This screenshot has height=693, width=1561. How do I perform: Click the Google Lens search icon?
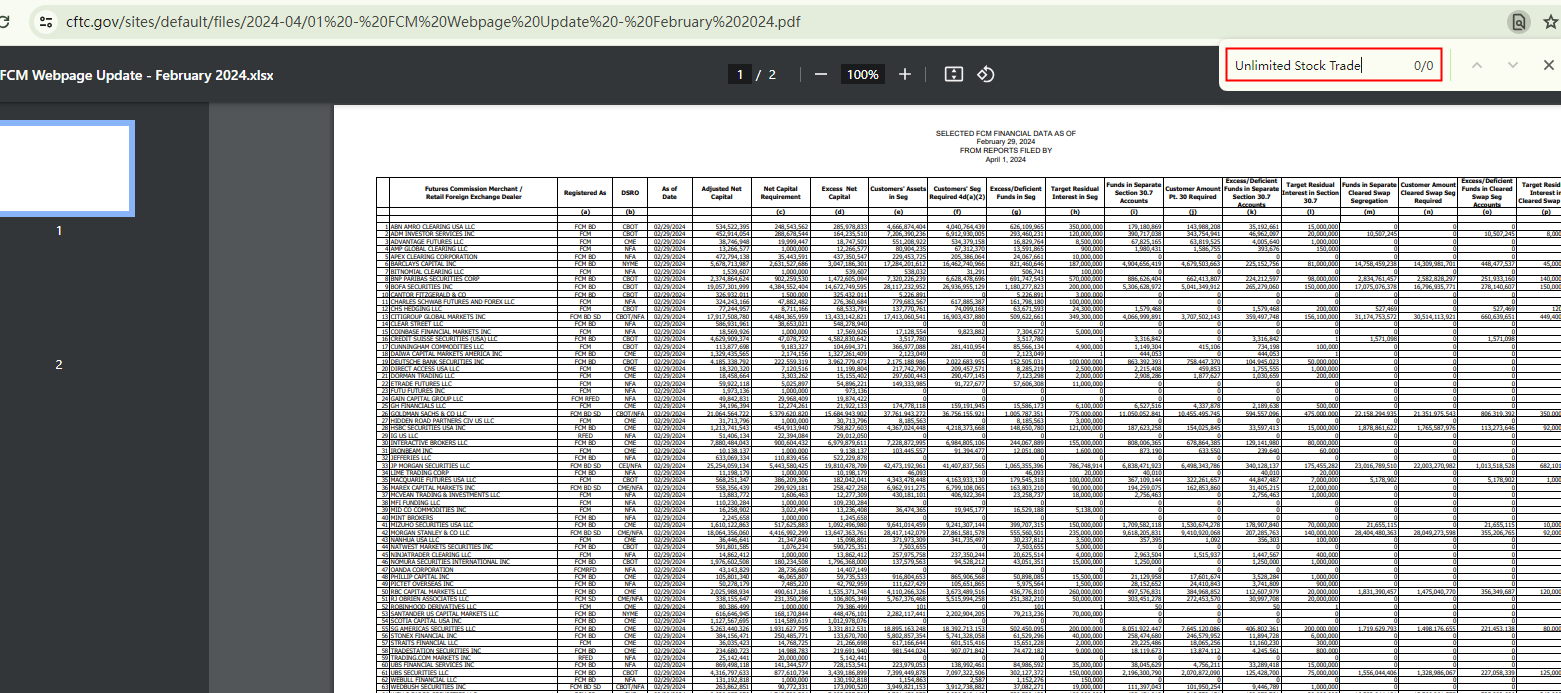(1518, 21)
